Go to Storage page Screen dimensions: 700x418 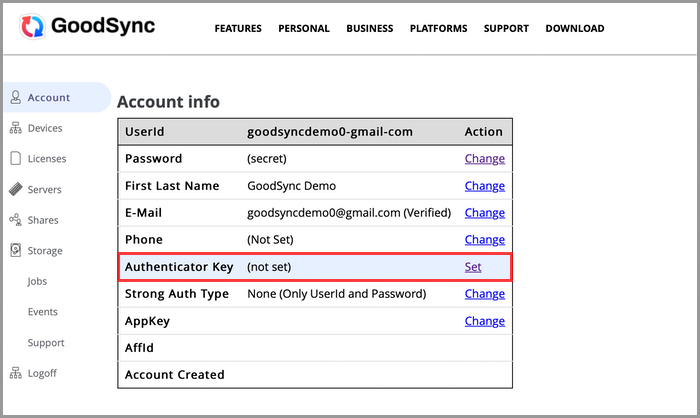point(45,251)
